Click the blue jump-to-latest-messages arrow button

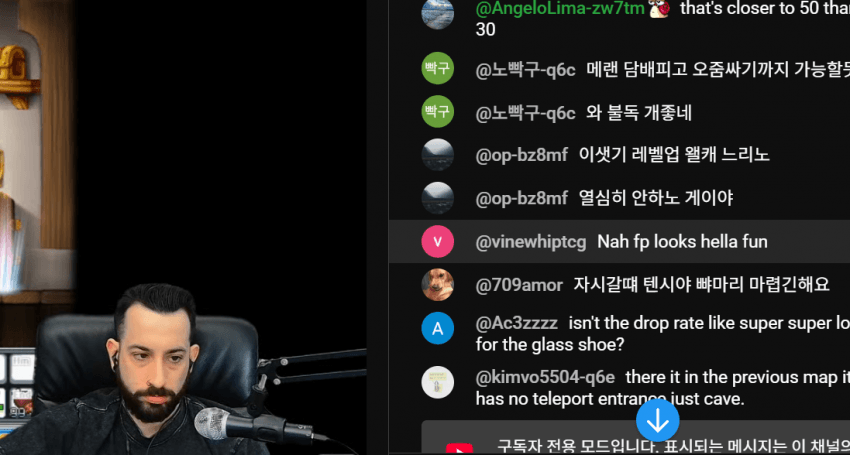coord(657,421)
